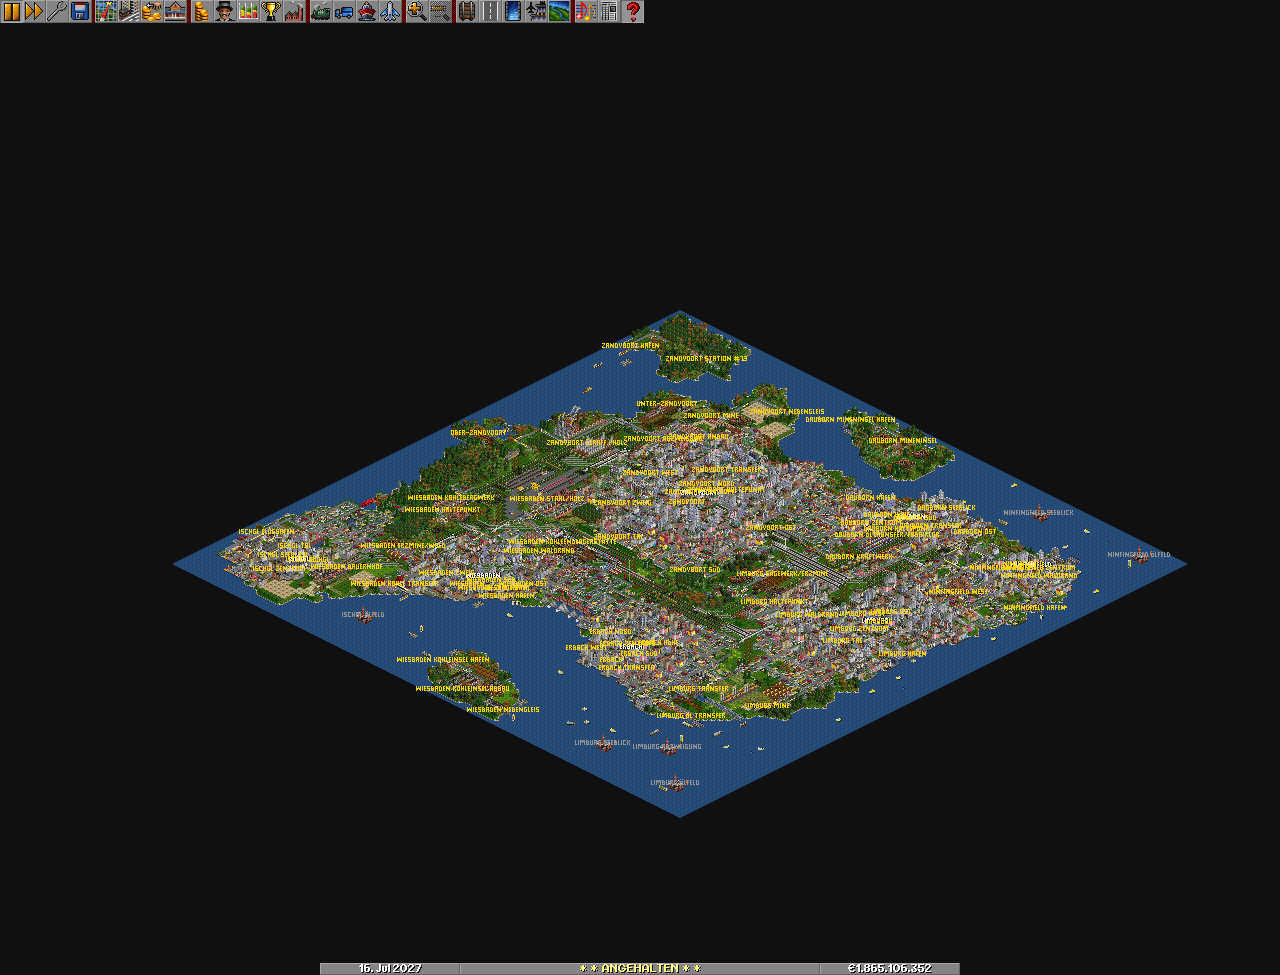The image size is (1280, 975).
Task: Open the landscaping tools icon
Action: tap(560, 12)
